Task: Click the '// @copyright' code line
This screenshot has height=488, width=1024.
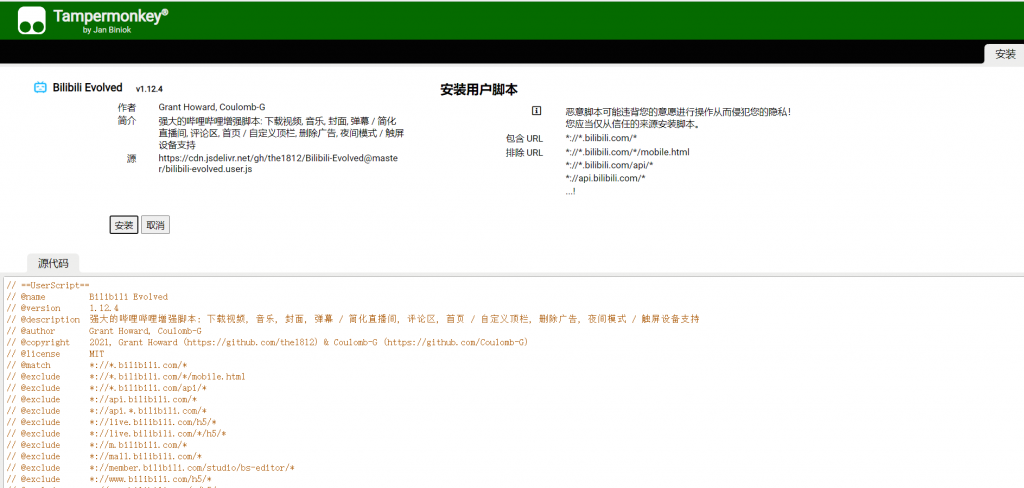Action: tap(267, 342)
